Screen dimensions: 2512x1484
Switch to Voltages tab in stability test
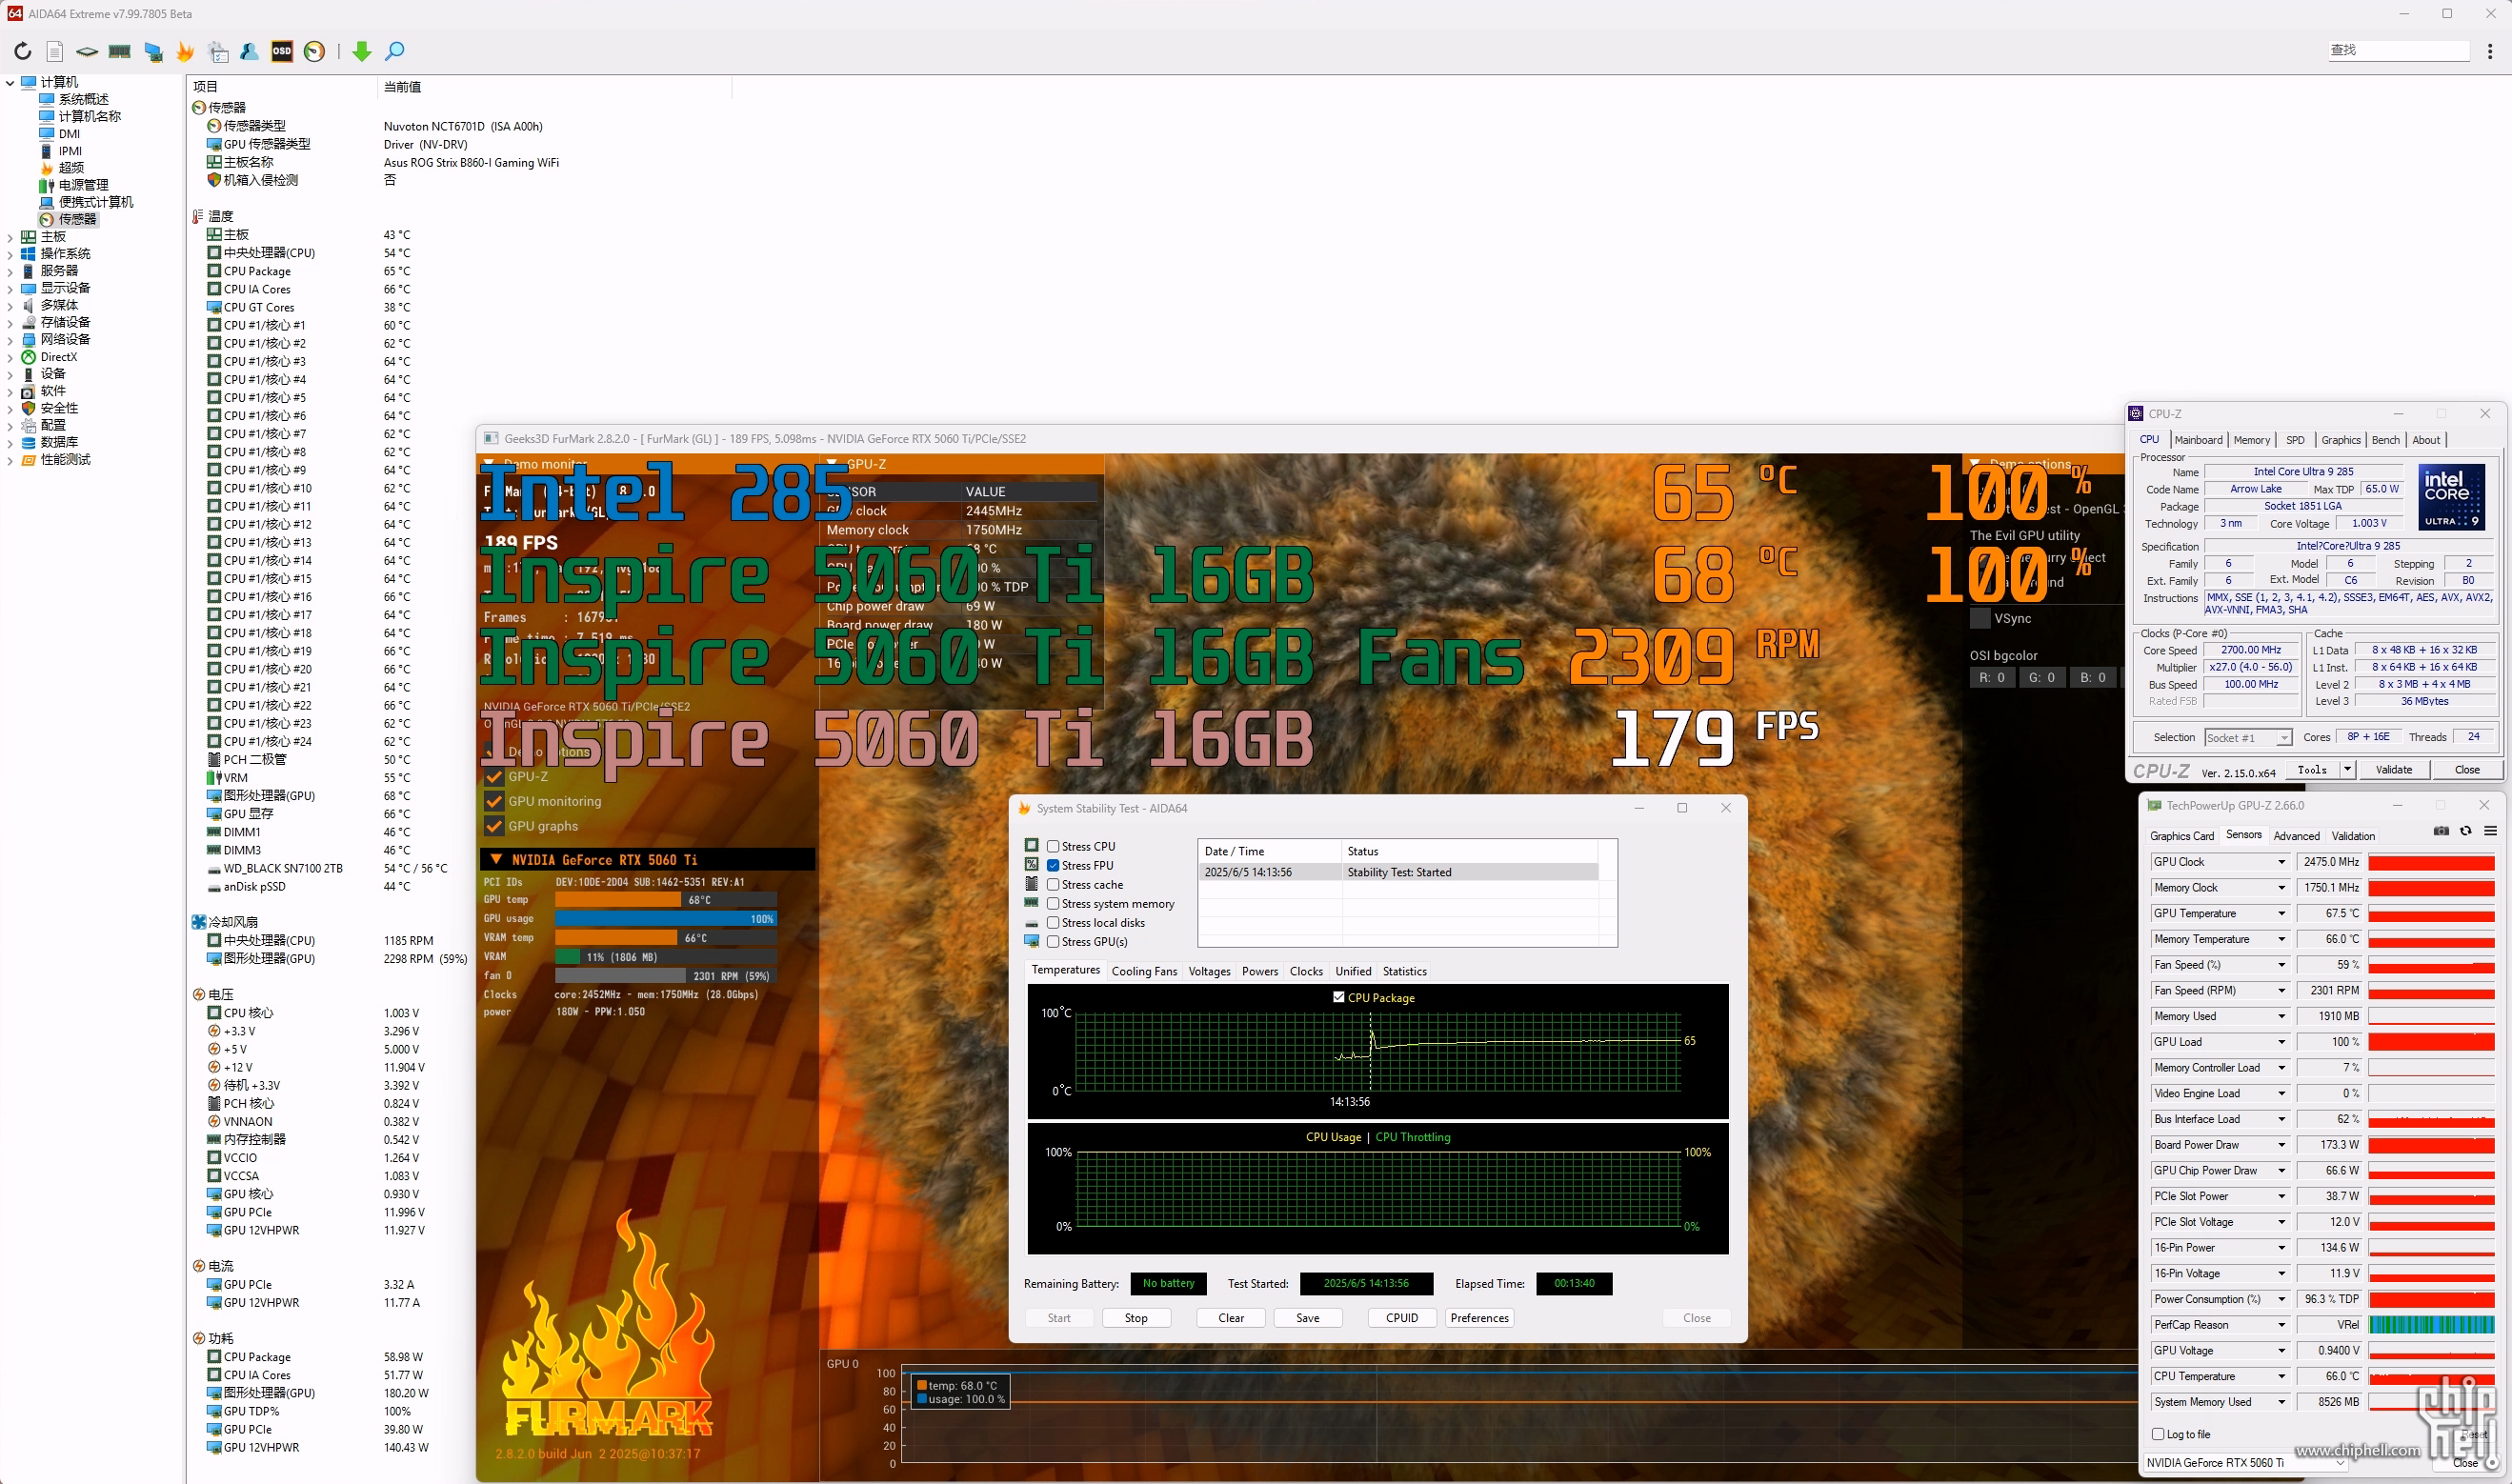pos(1209,971)
